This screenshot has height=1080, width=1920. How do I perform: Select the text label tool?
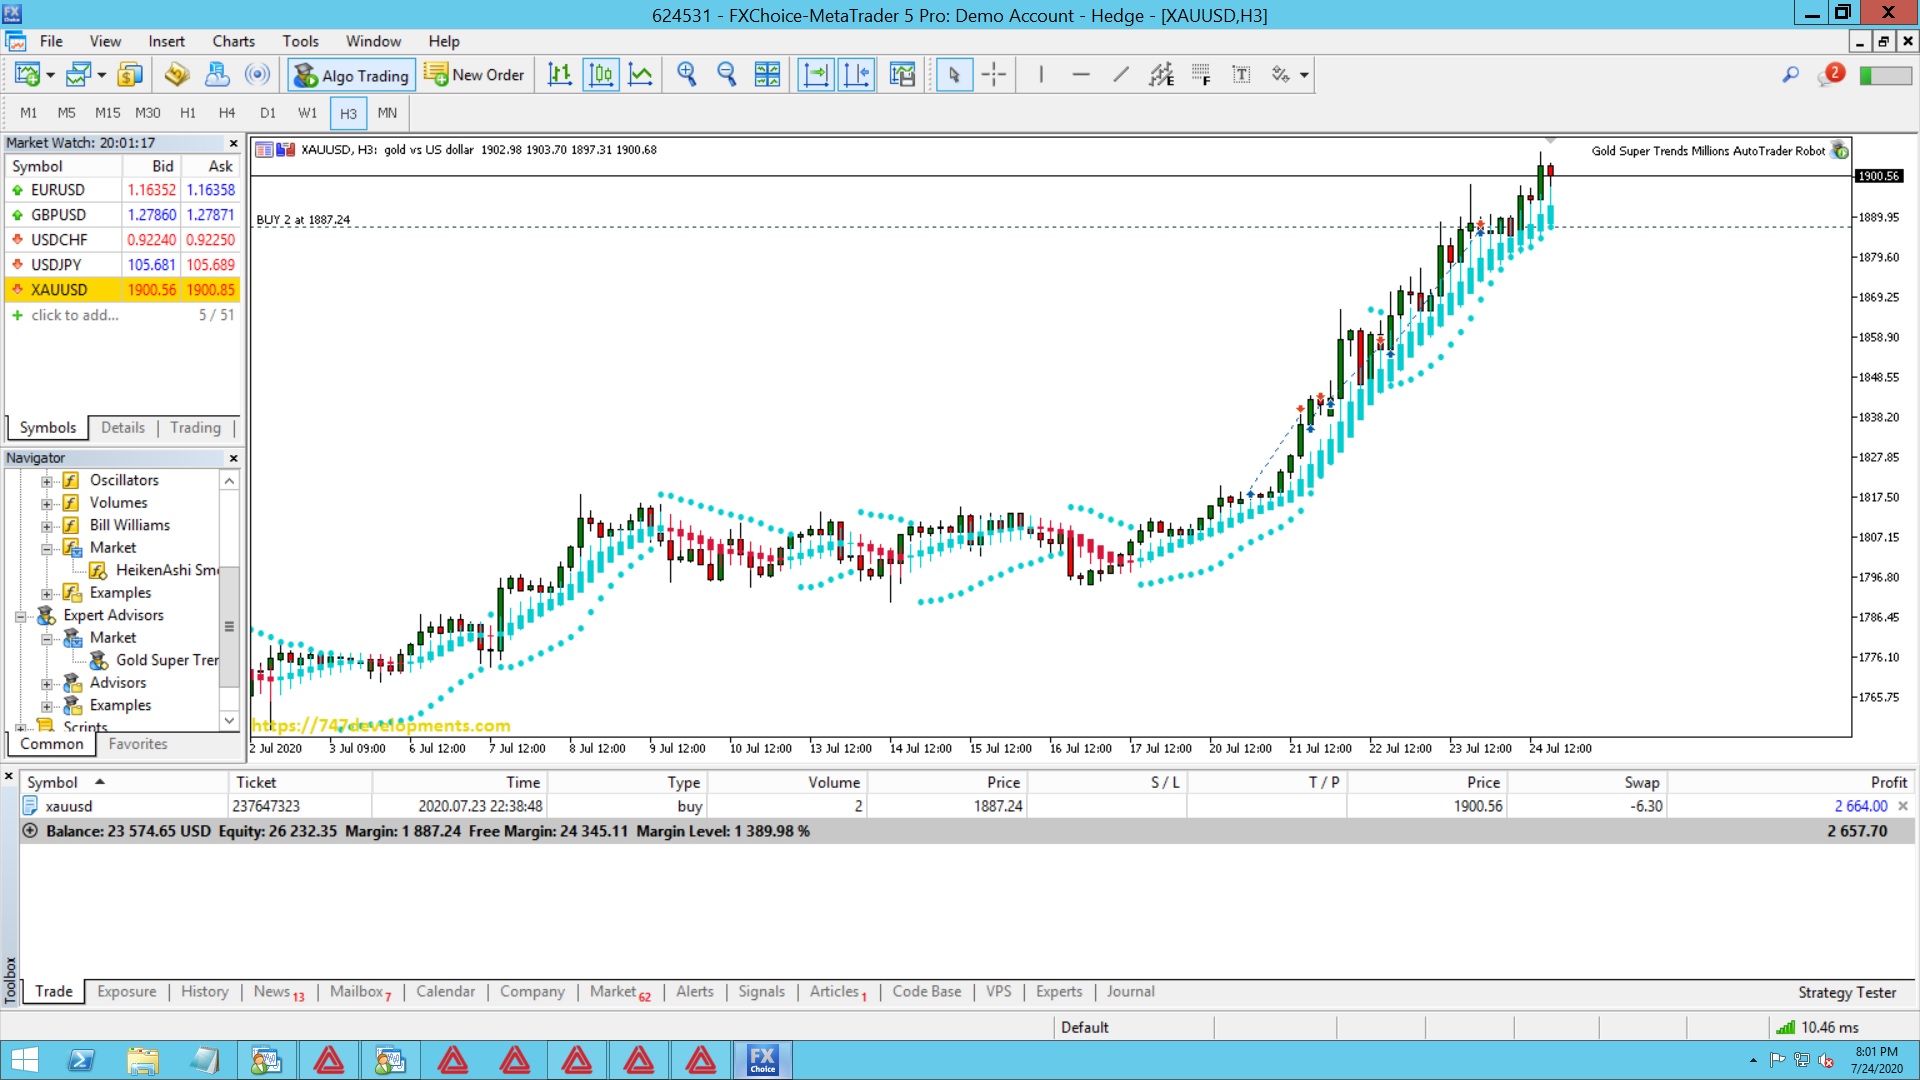(1241, 75)
